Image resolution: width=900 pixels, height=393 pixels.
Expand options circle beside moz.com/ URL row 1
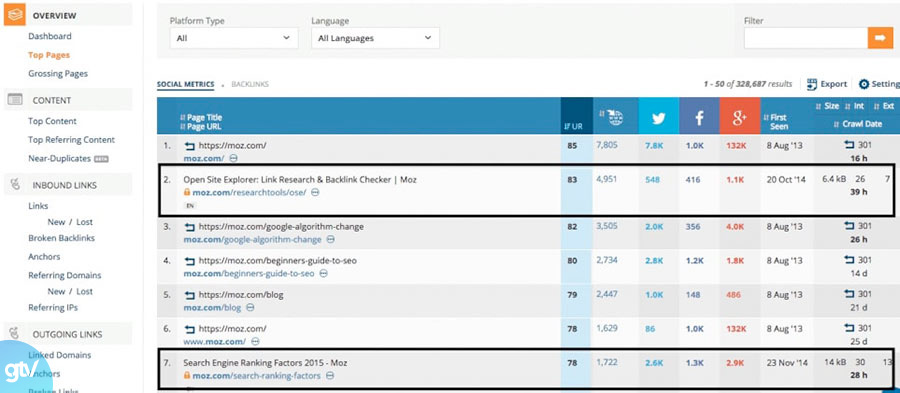pyautogui.click(x=234, y=158)
